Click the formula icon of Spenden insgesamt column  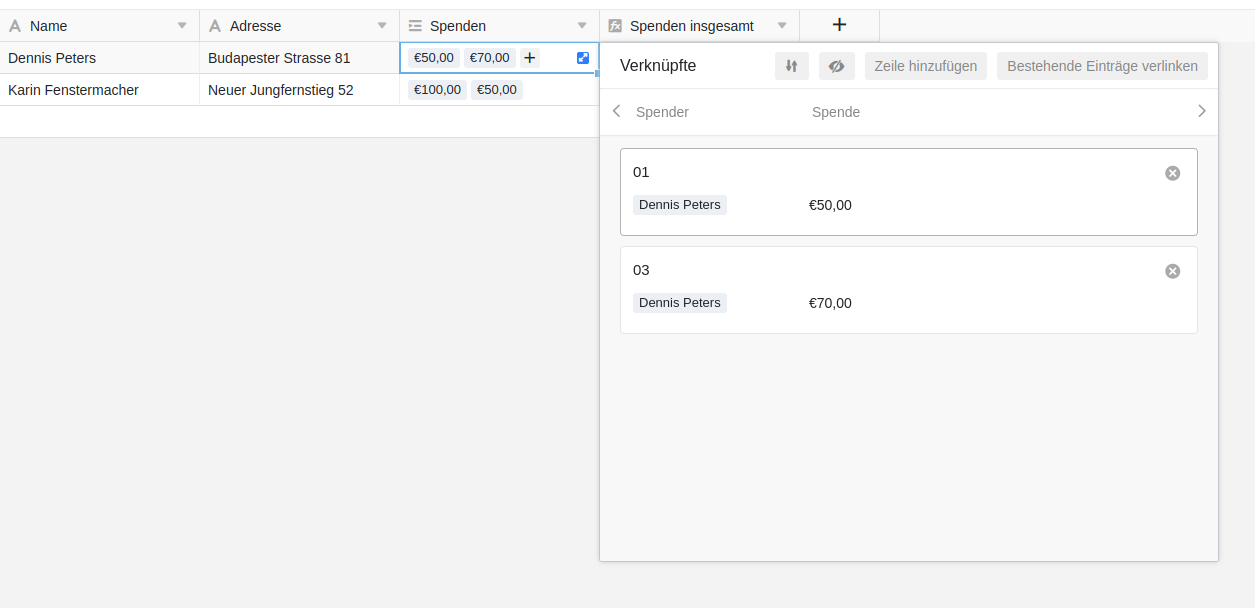click(x=615, y=26)
